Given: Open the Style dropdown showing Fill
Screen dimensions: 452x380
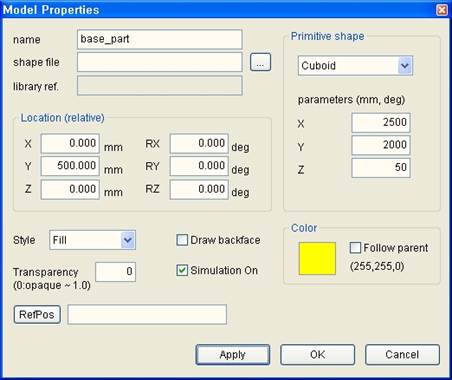Looking at the screenshot, I should (x=92, y=240).
